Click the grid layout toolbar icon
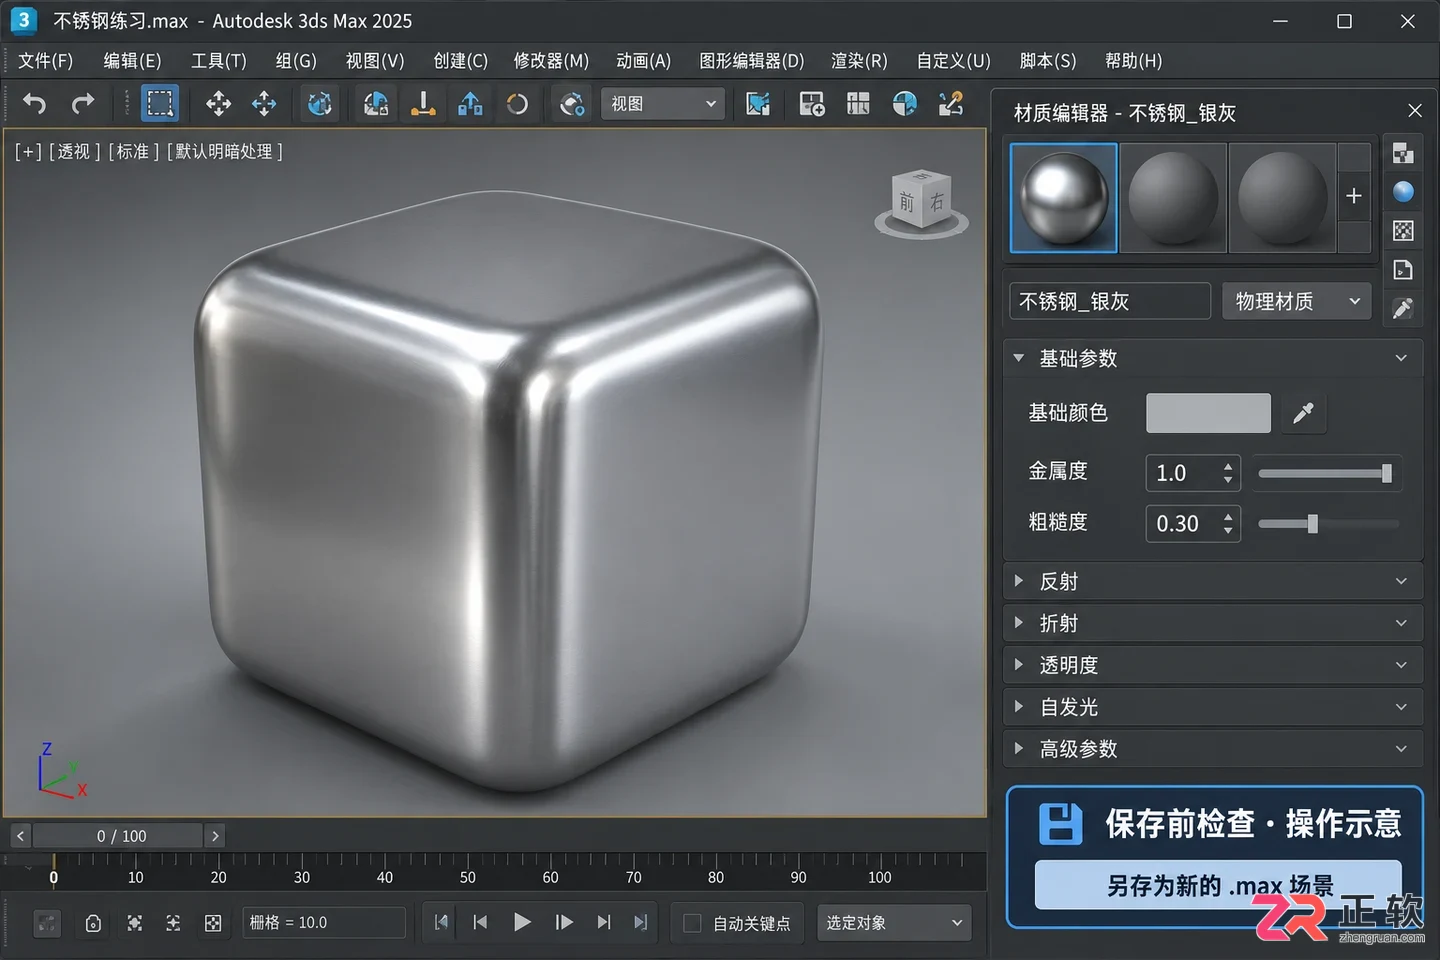This screenshot has height=960, width=1440. 858,103
